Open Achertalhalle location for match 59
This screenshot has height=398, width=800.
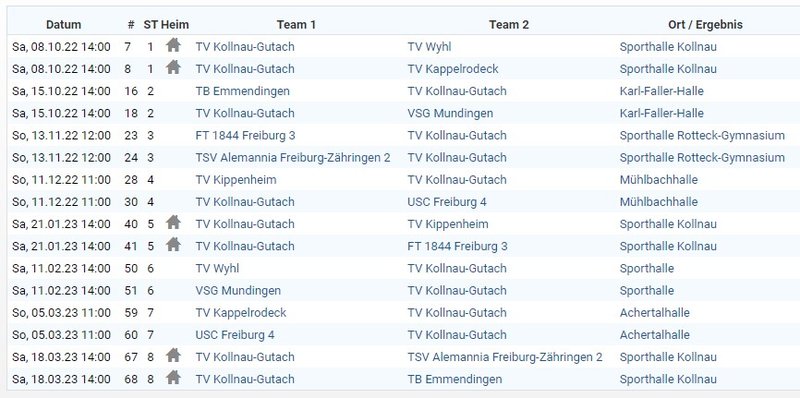[x=654, y=313]
